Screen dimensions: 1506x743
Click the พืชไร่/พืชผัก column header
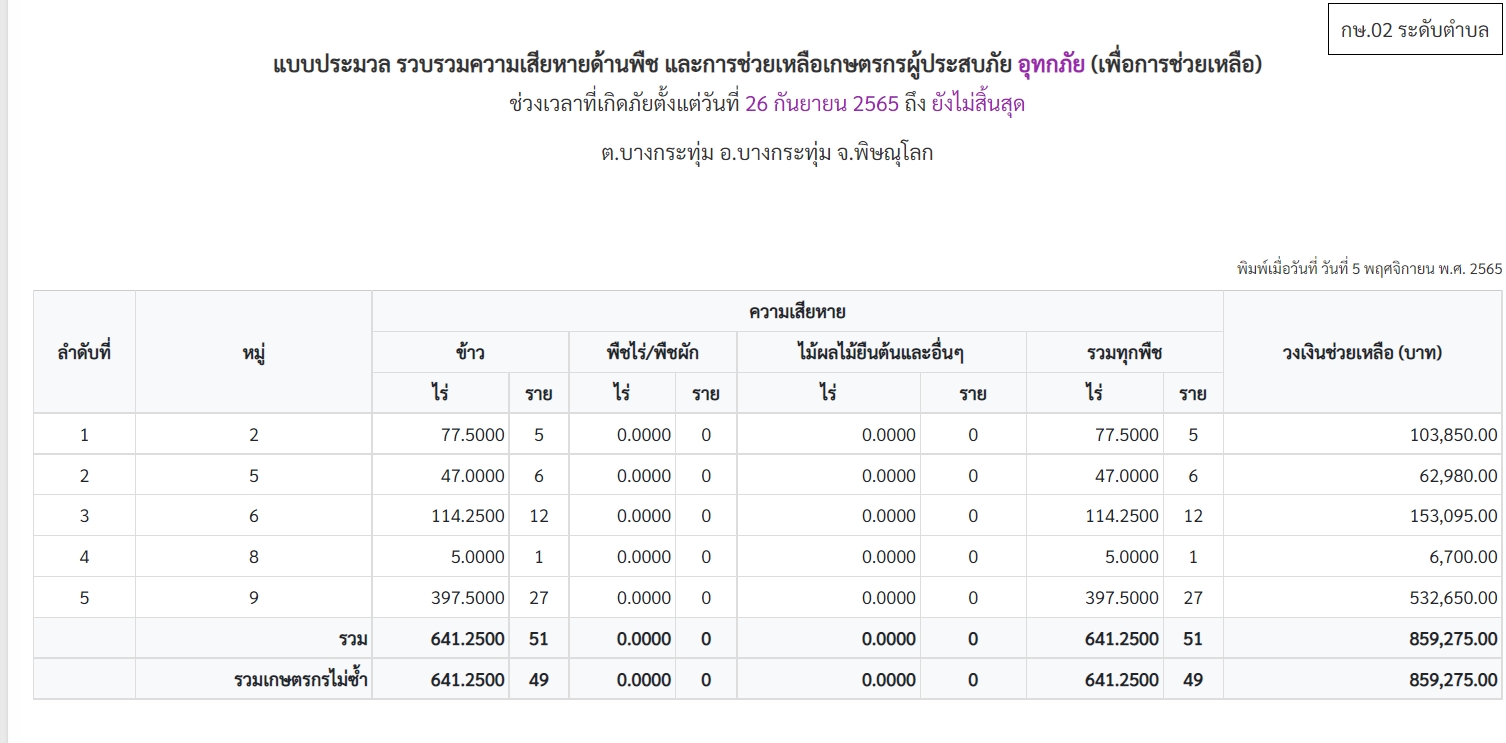[653, 352]
